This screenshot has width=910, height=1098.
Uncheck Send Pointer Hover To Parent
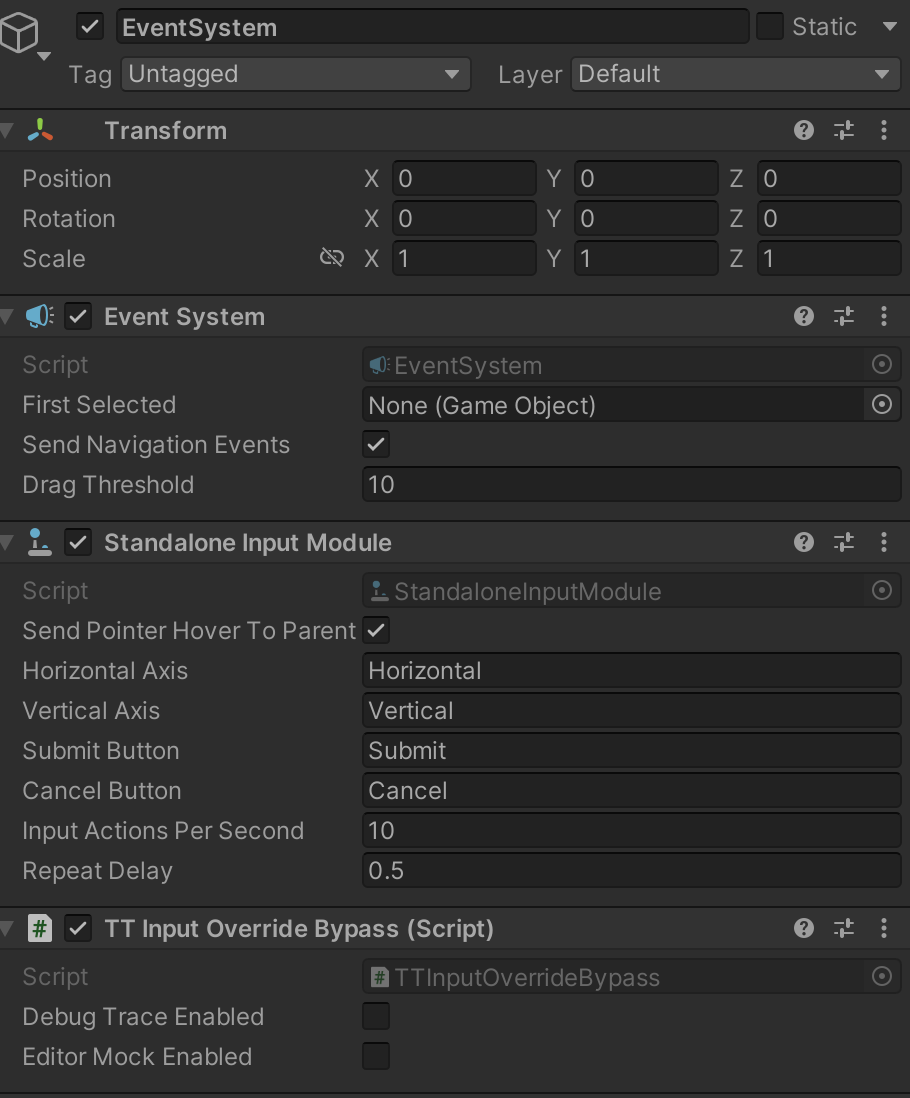coord(376,631)
